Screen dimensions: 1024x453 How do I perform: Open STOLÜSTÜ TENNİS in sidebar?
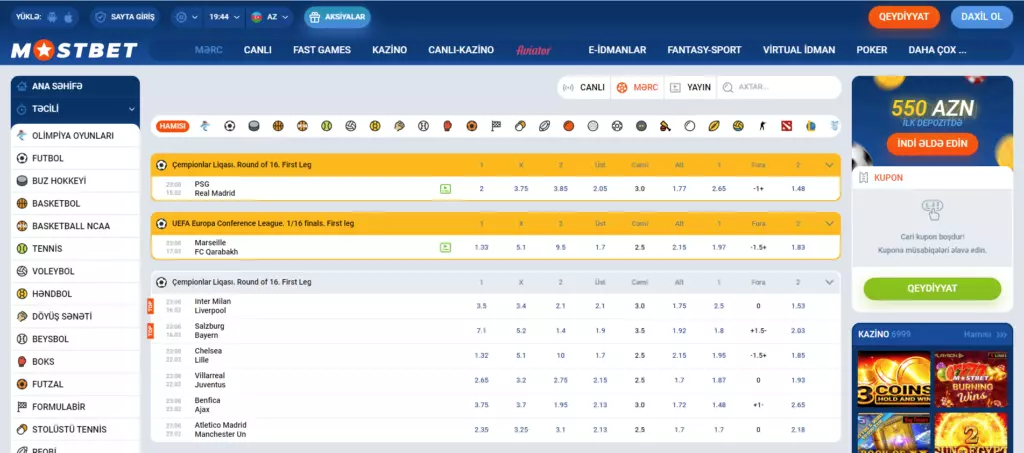click(75, 430)
